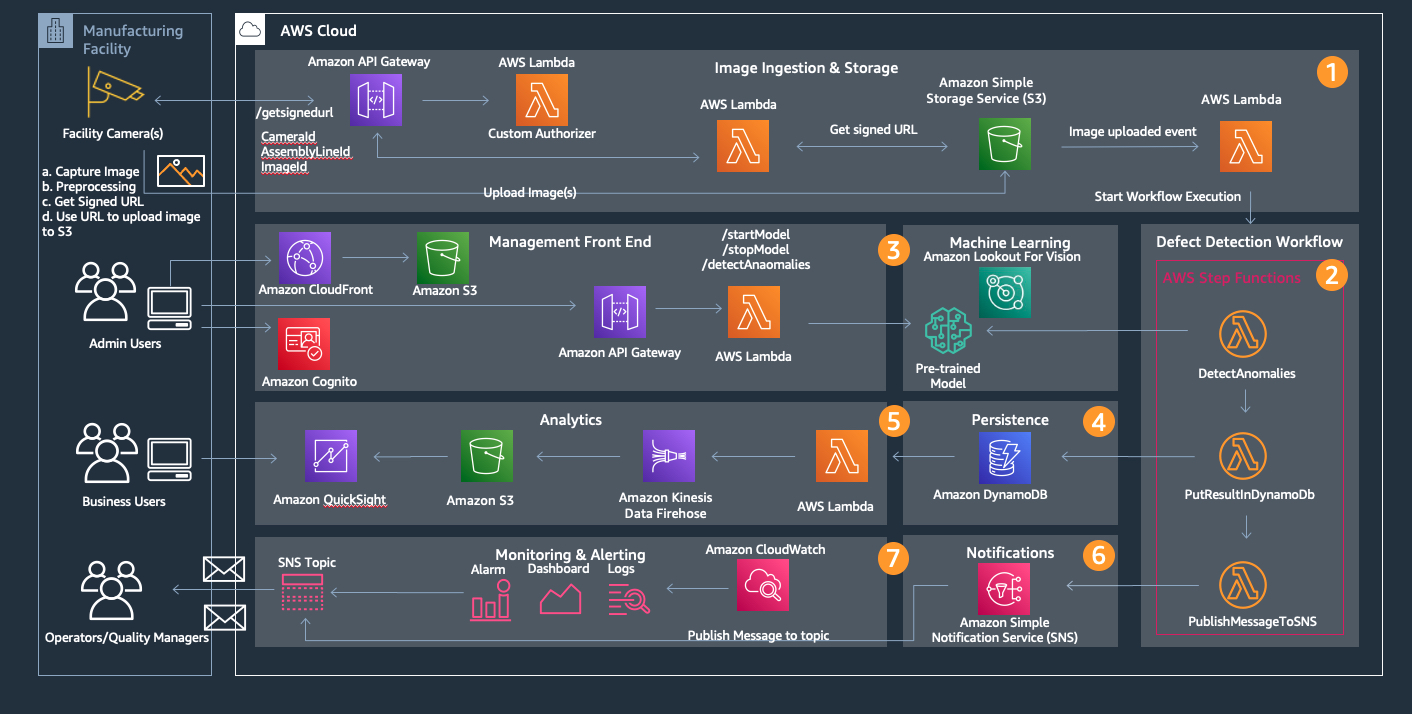The width and height of the screenshot is (1412, 714).
Task: Select the CloudWatch Logs icon
Action: pos(628,599)
